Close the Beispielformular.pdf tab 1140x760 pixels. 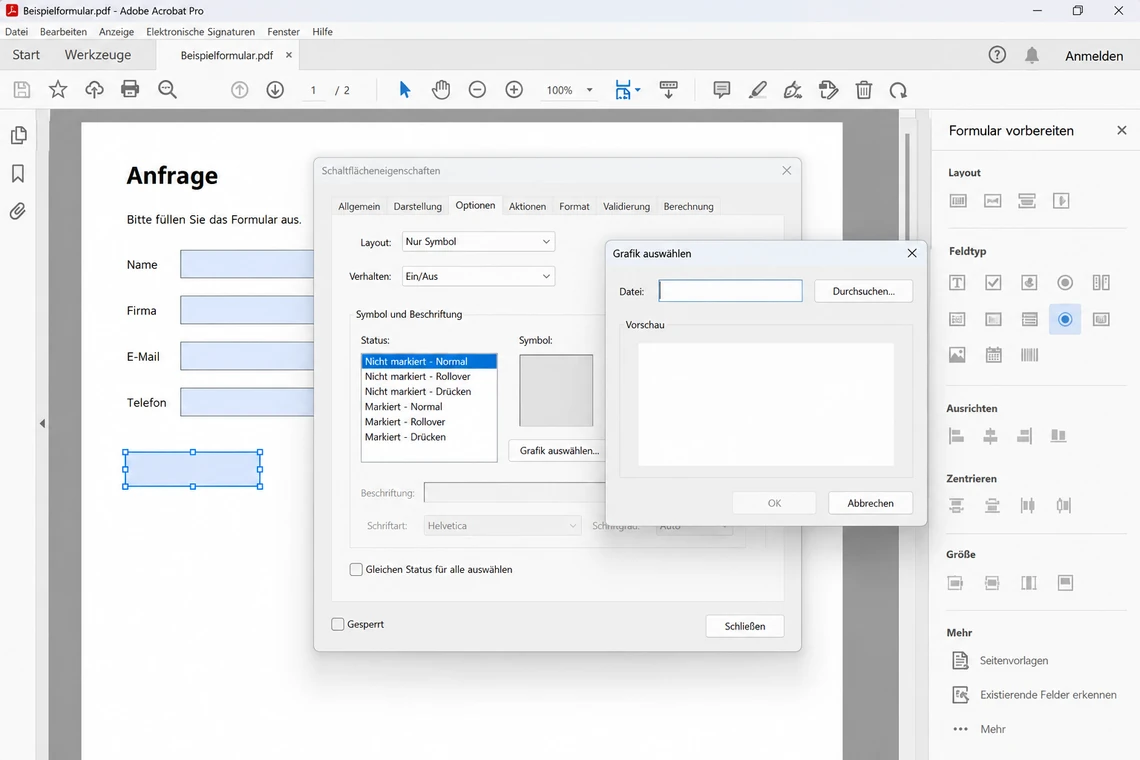(289, 55)
